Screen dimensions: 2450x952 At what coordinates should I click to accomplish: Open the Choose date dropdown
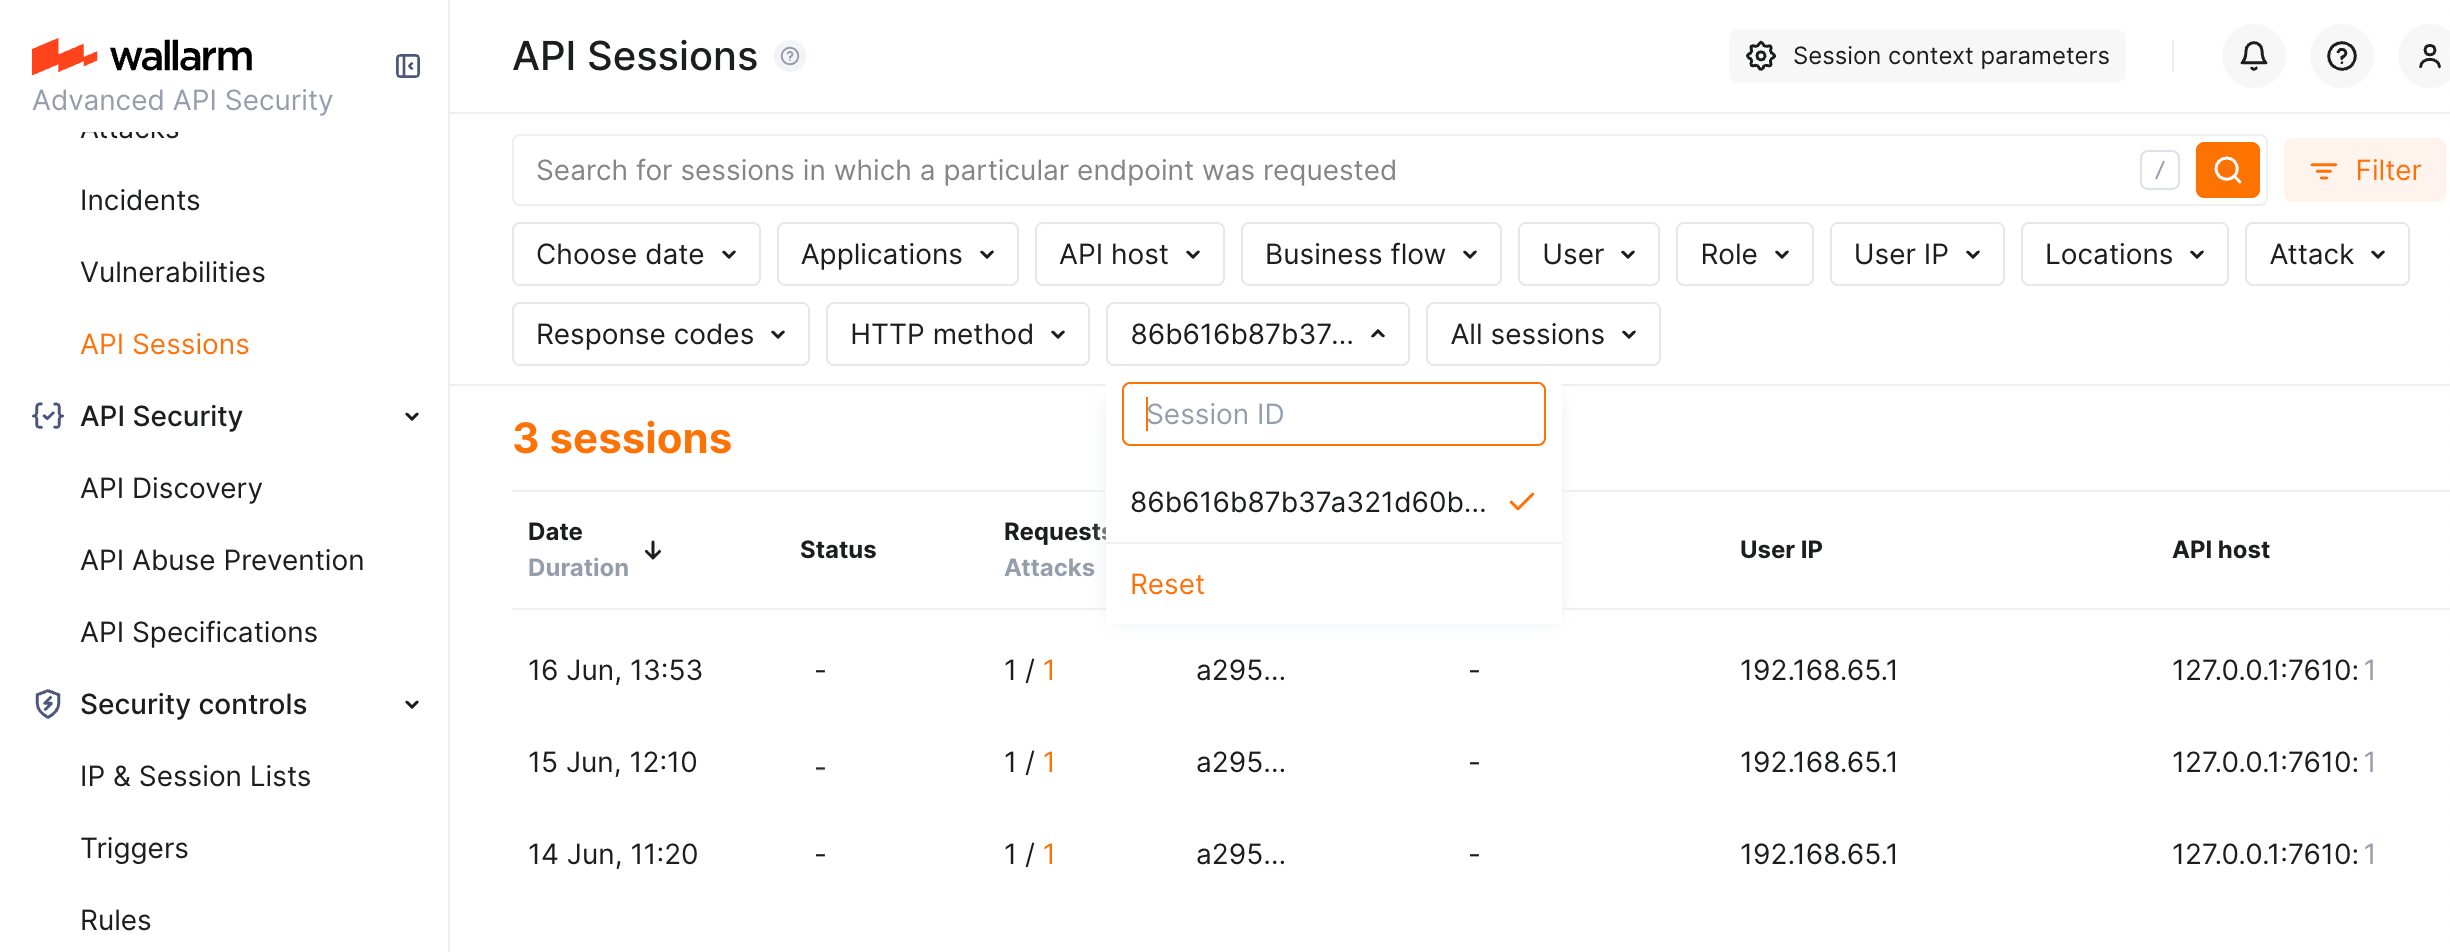(x=636, y=254)
